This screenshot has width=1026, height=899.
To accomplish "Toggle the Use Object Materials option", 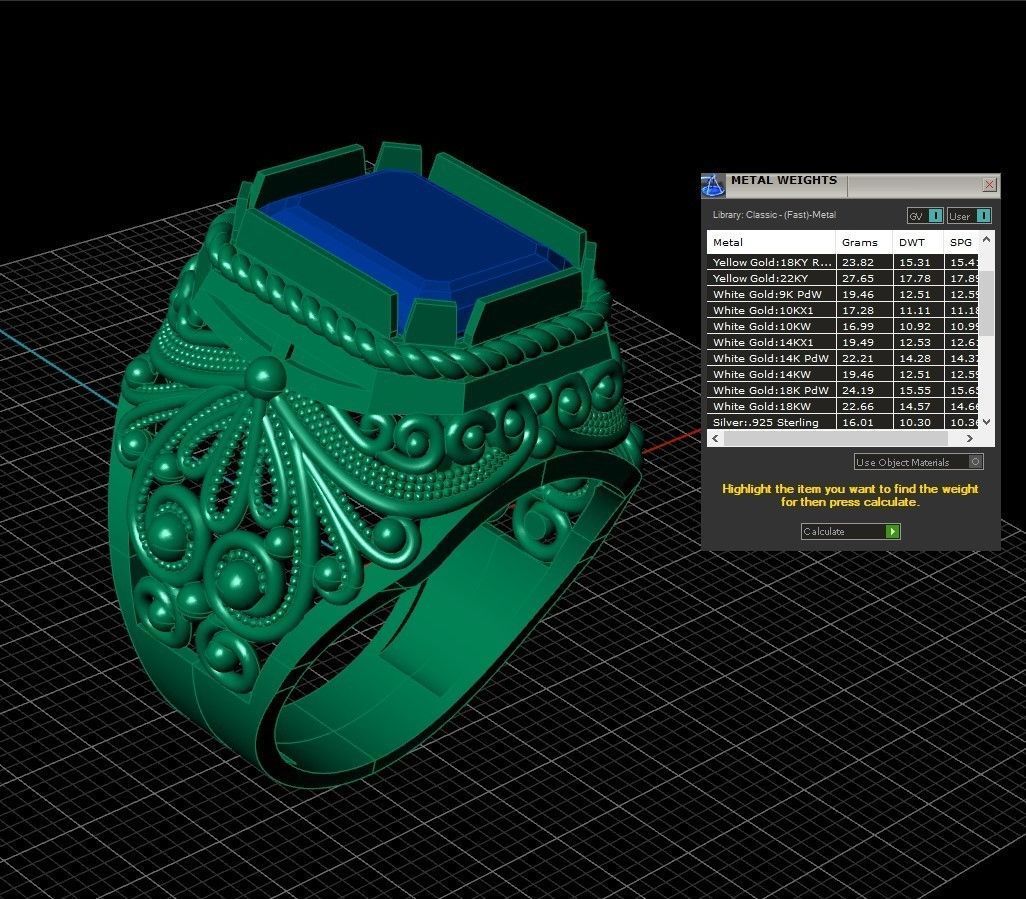I will (918, 462).
